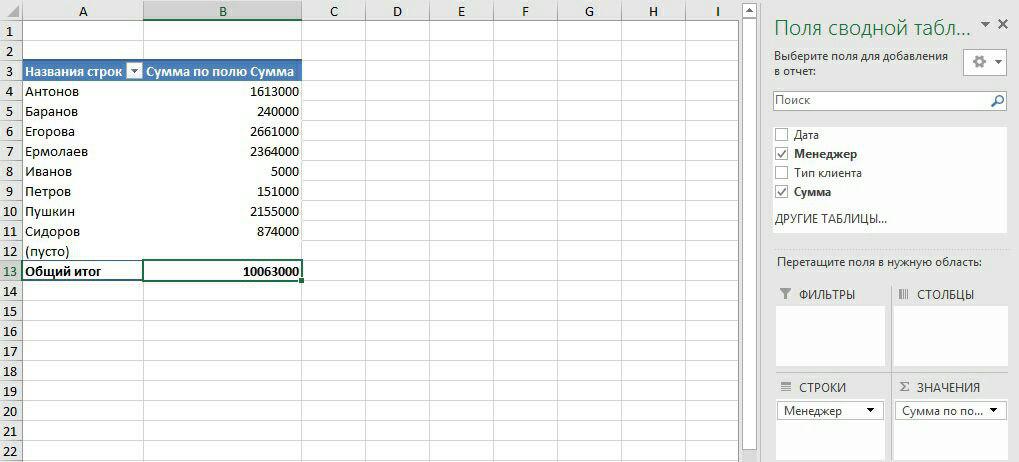Select the Общий итог cell
This screenshot has width=1019, height=462.
(x=82, y=271)
